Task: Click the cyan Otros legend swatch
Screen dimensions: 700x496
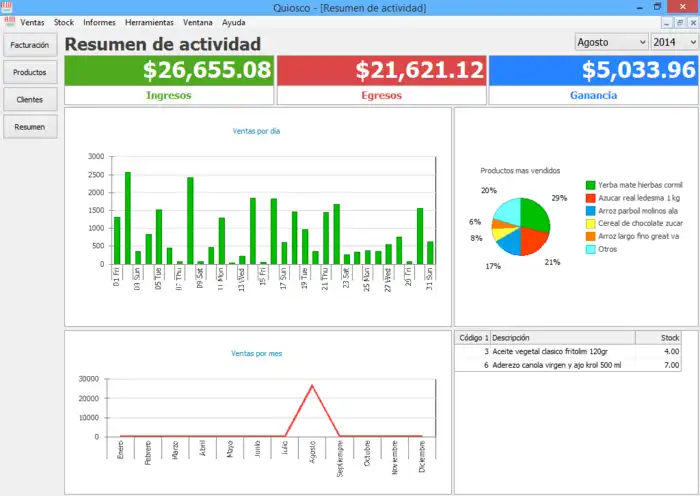Action: click(590, 250)
